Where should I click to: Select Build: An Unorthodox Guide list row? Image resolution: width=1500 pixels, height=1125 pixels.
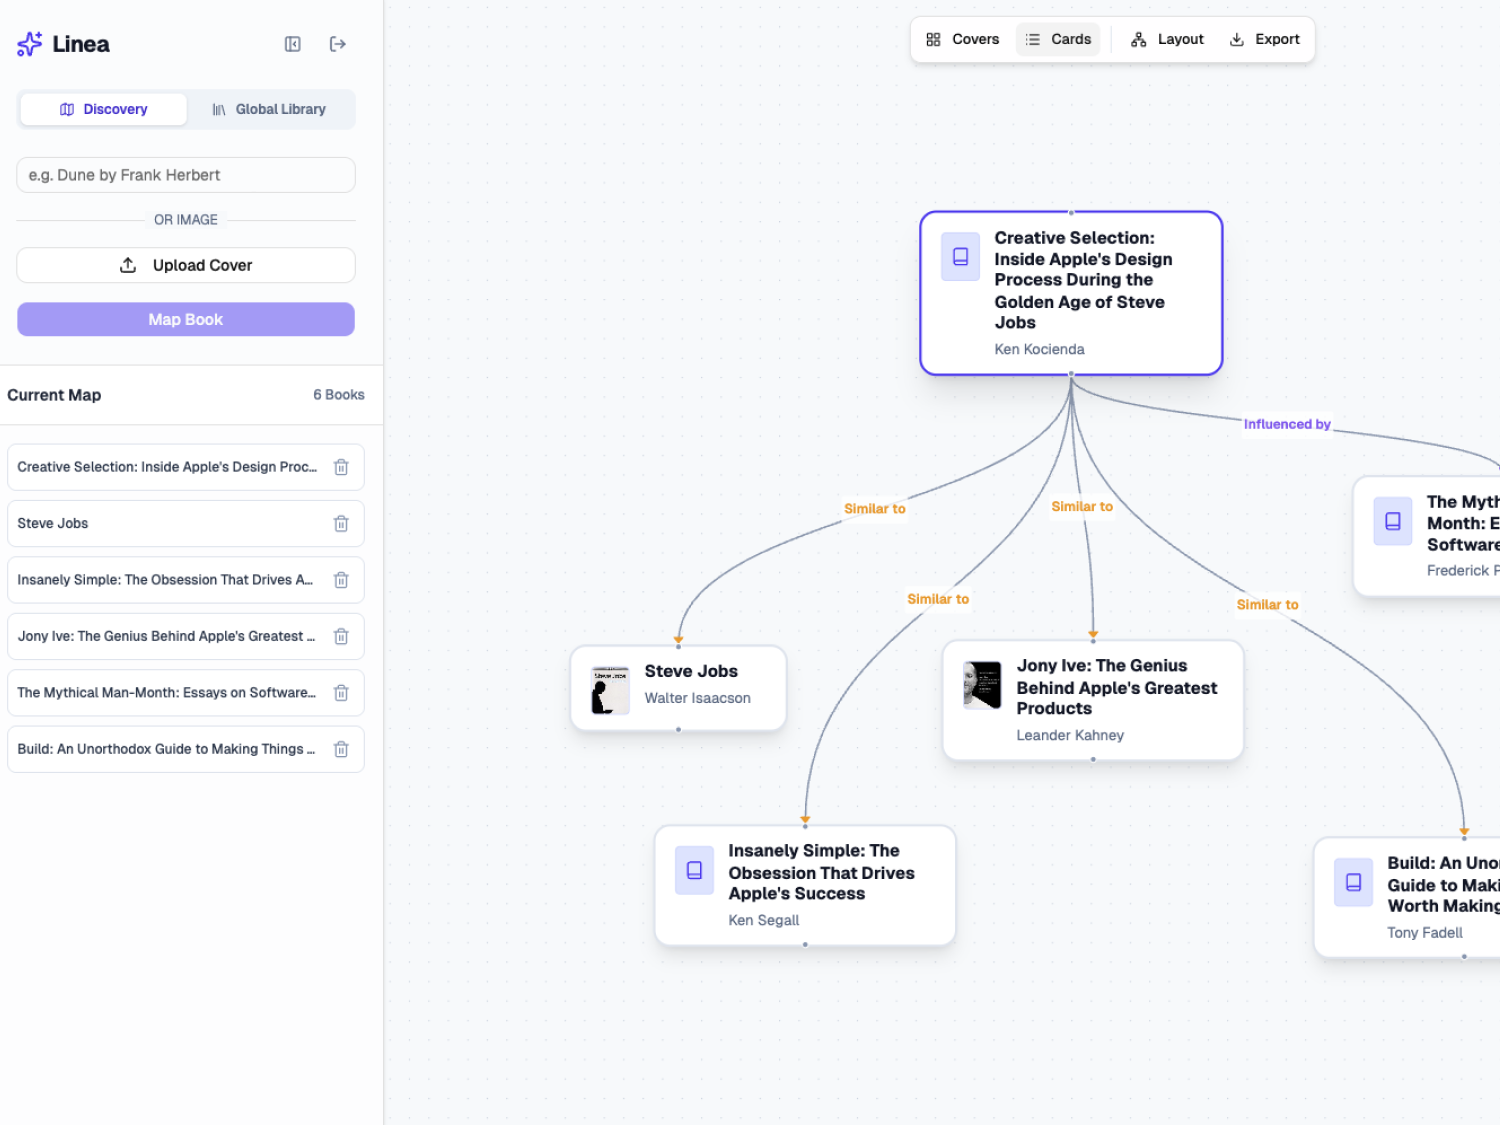point(186,749)
